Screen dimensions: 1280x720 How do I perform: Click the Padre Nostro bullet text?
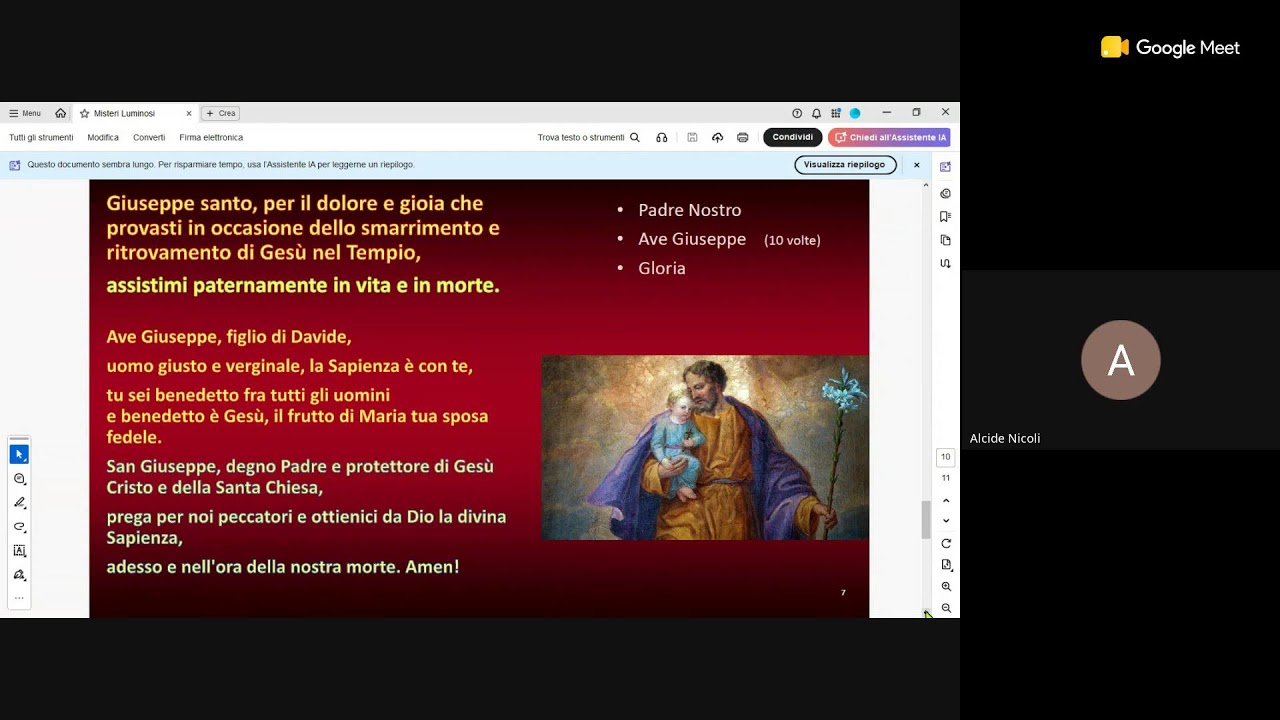[x=690, y=210]
